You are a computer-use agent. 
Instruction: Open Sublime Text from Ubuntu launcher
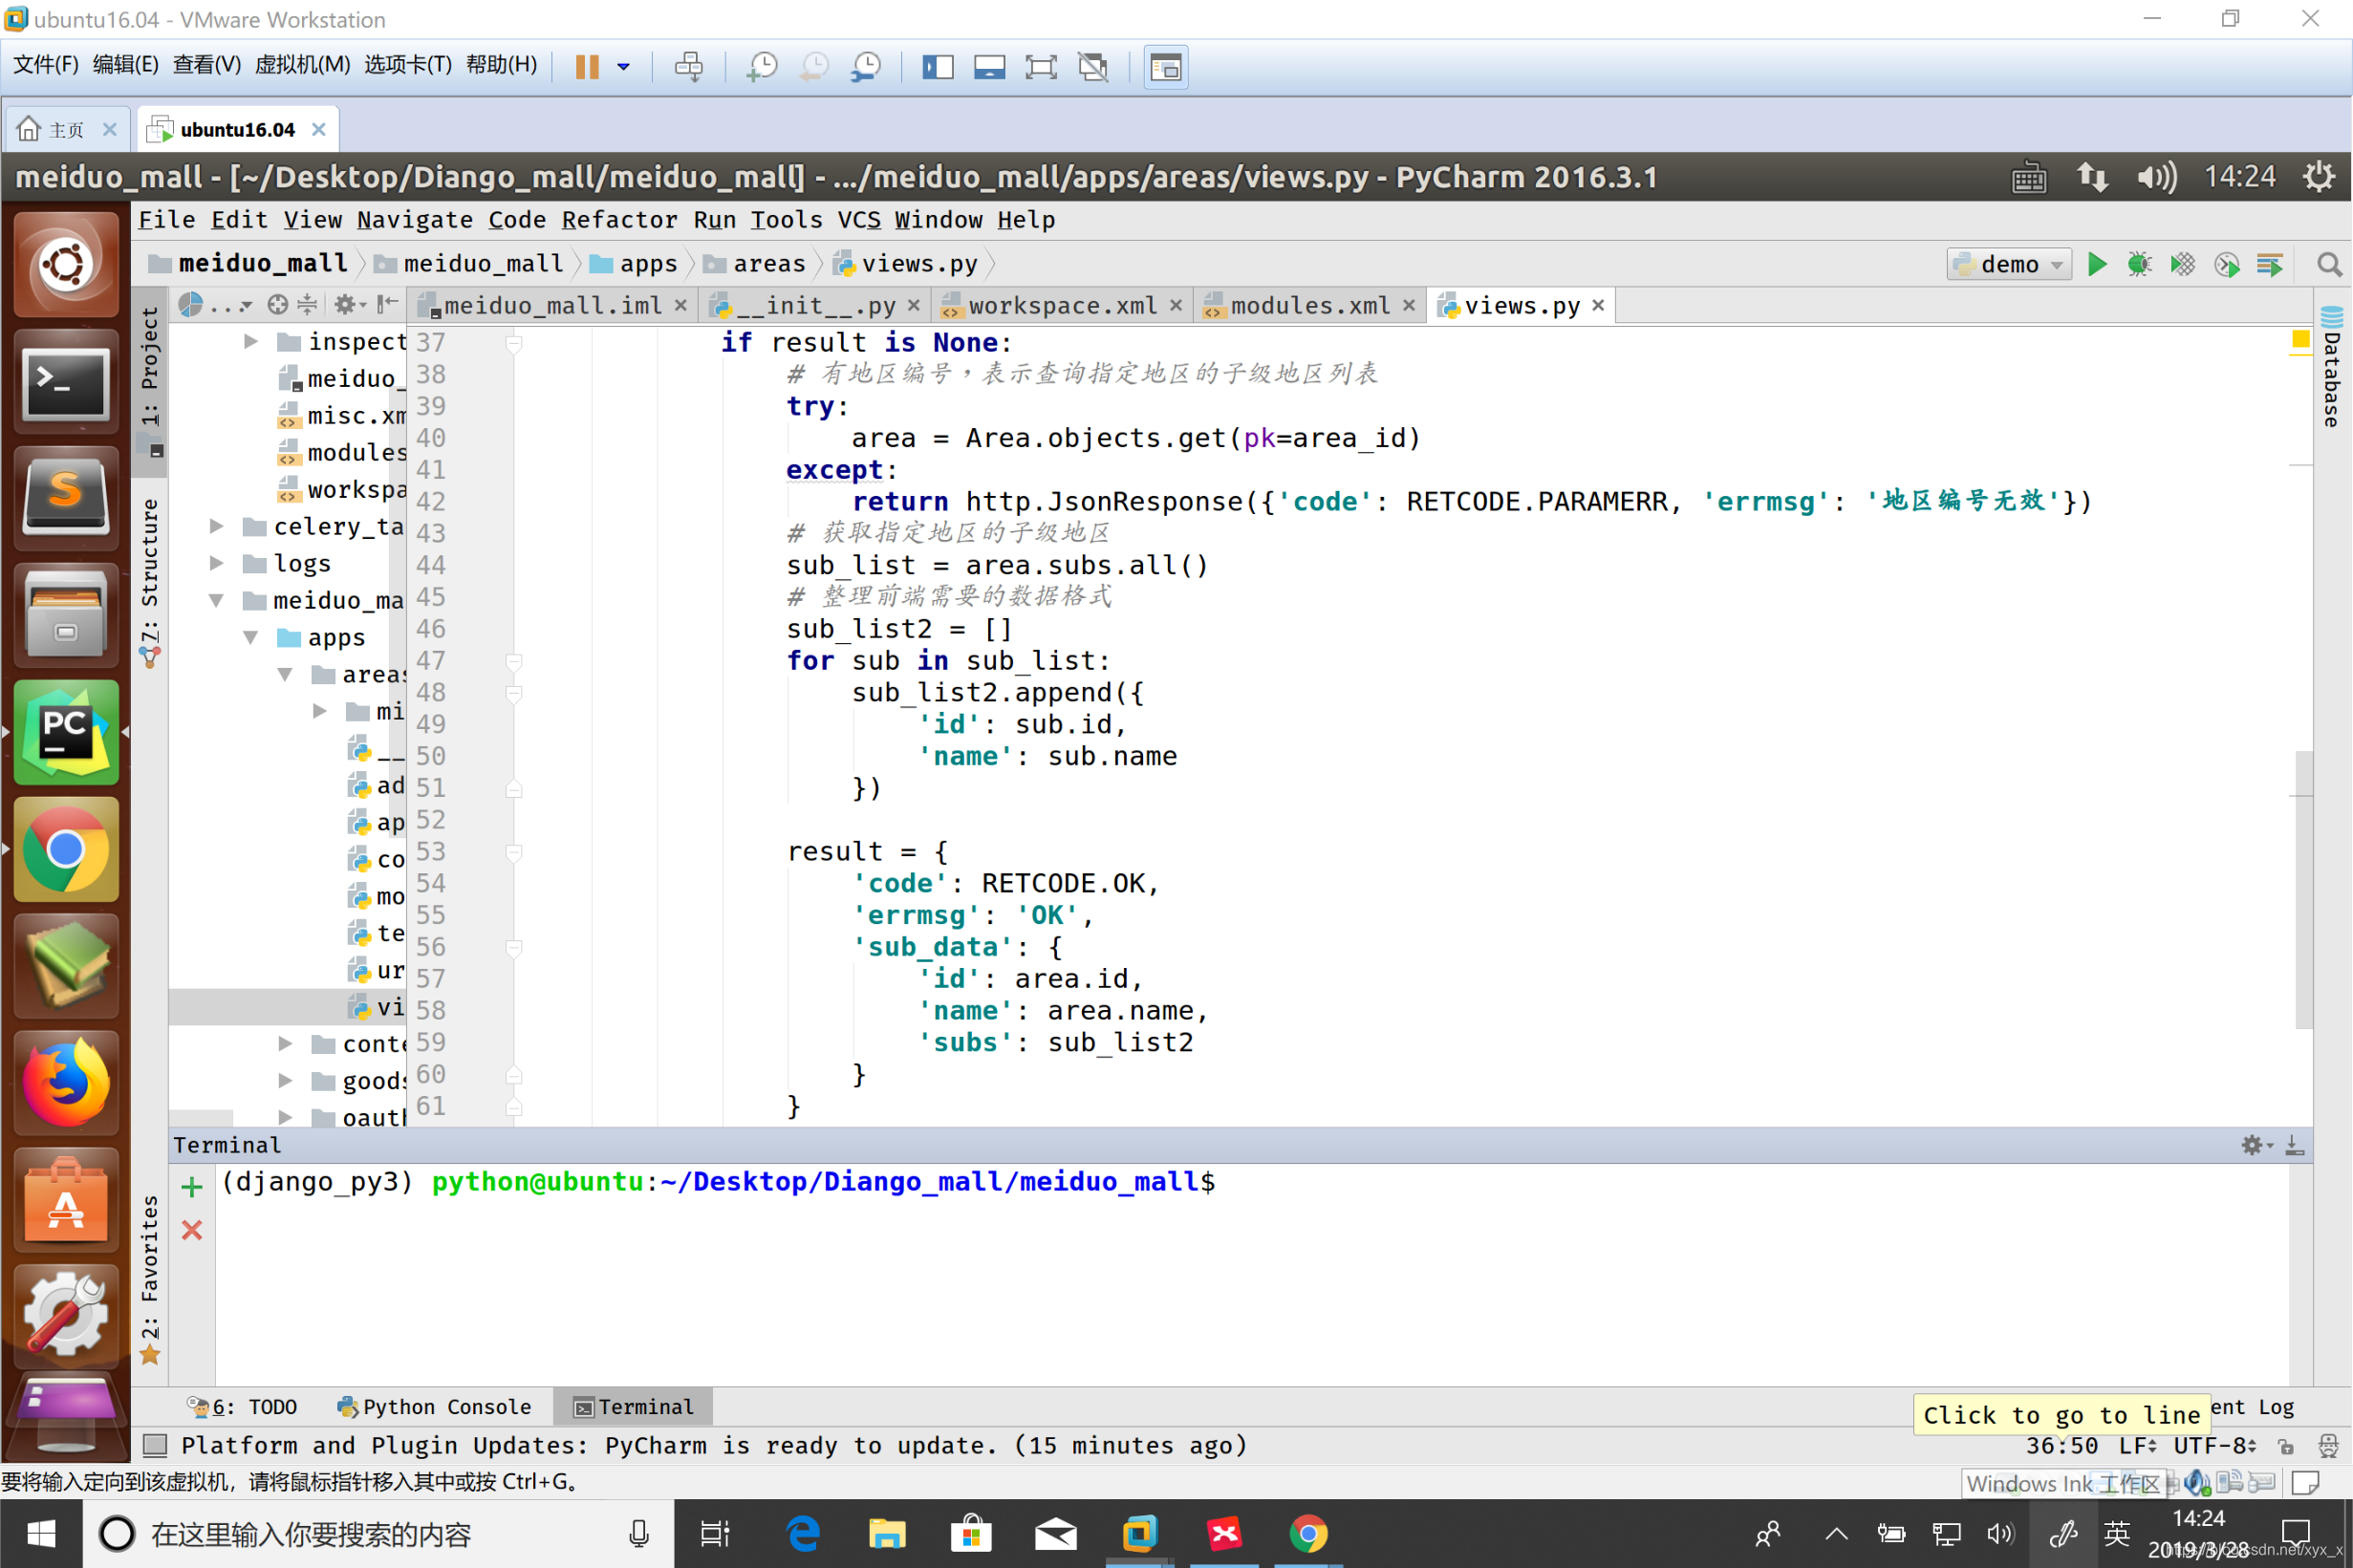tap(66, 497)
